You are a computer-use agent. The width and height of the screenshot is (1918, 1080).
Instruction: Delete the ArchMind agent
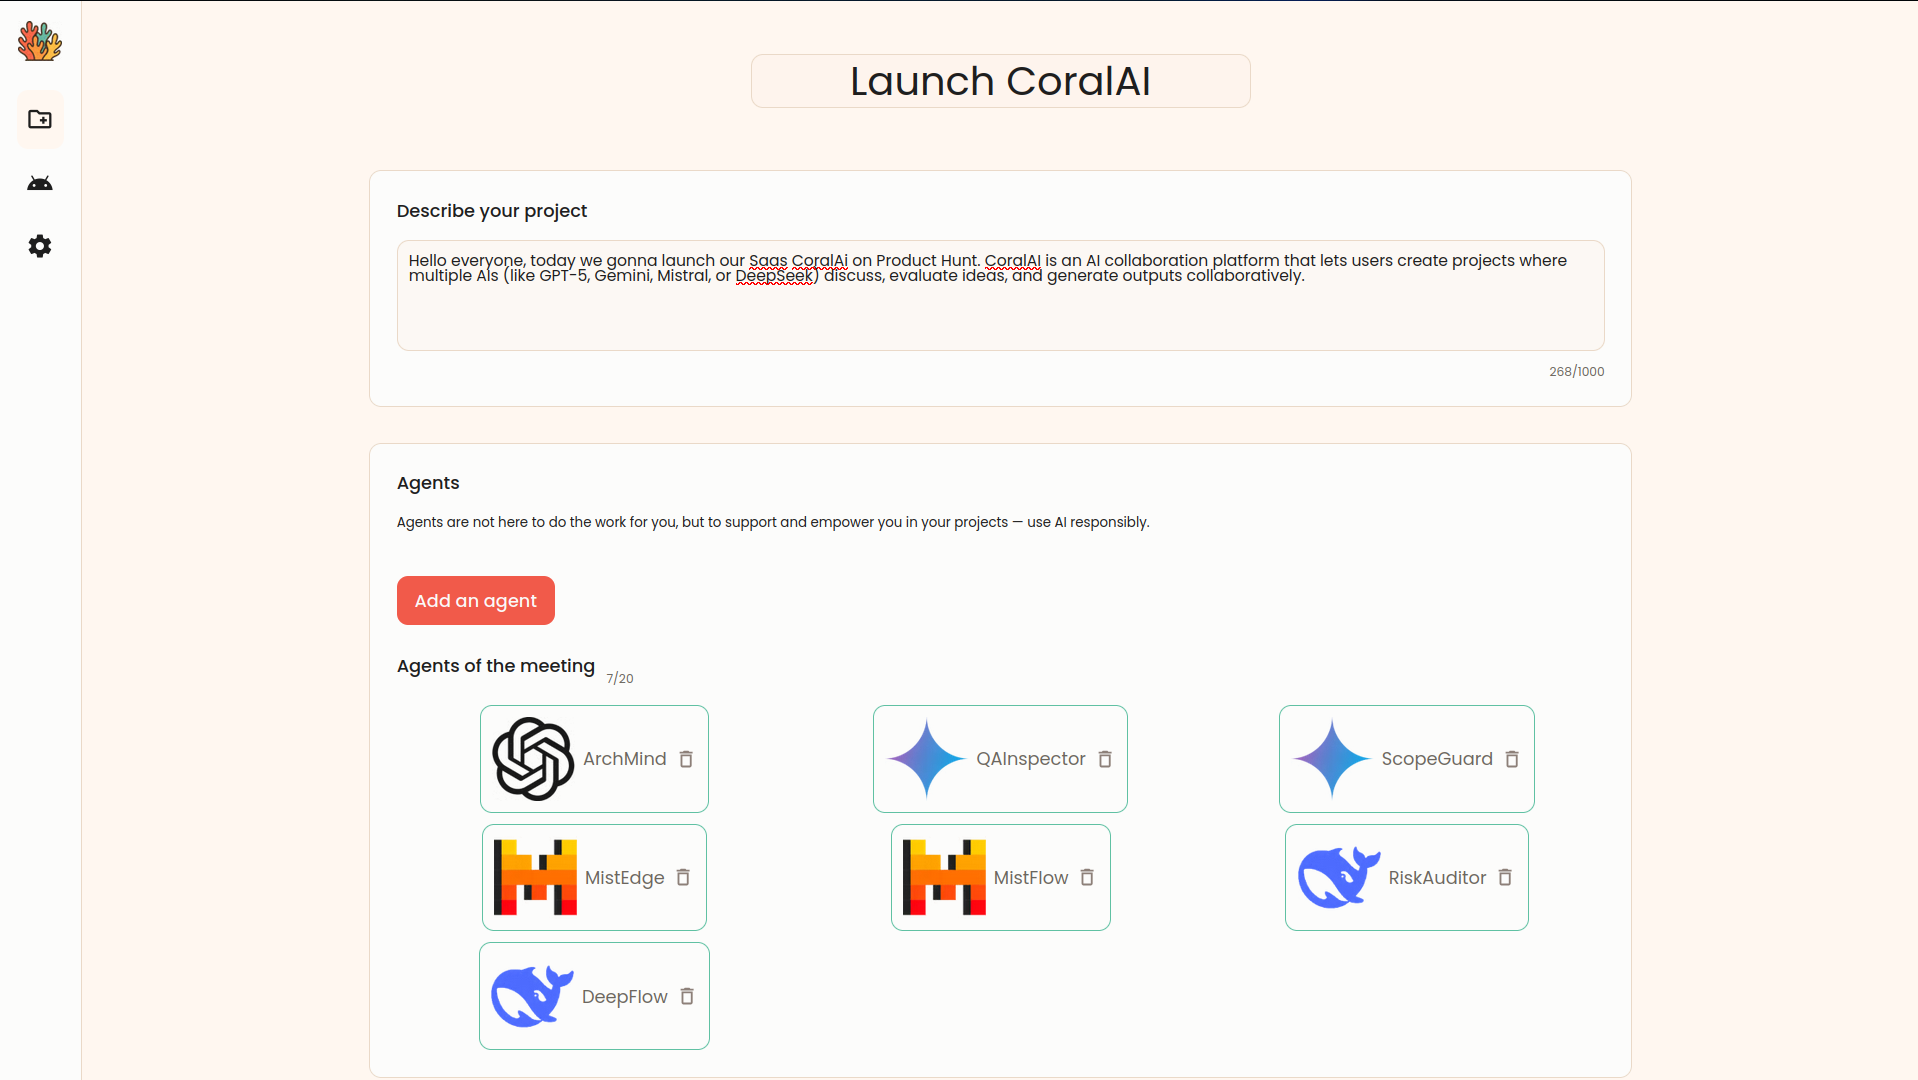tap(686, 759)
